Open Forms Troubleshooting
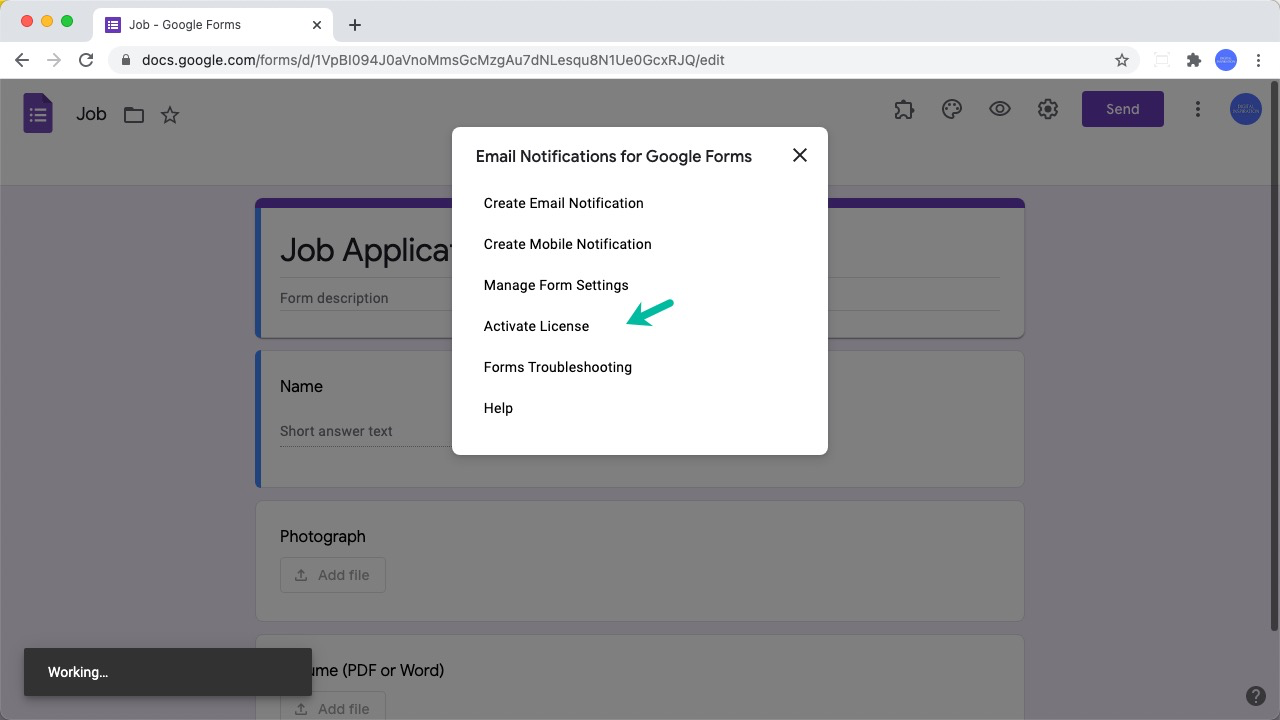Image resolution: width=1280 pixels, height=720 pixels. coord(558,367)
